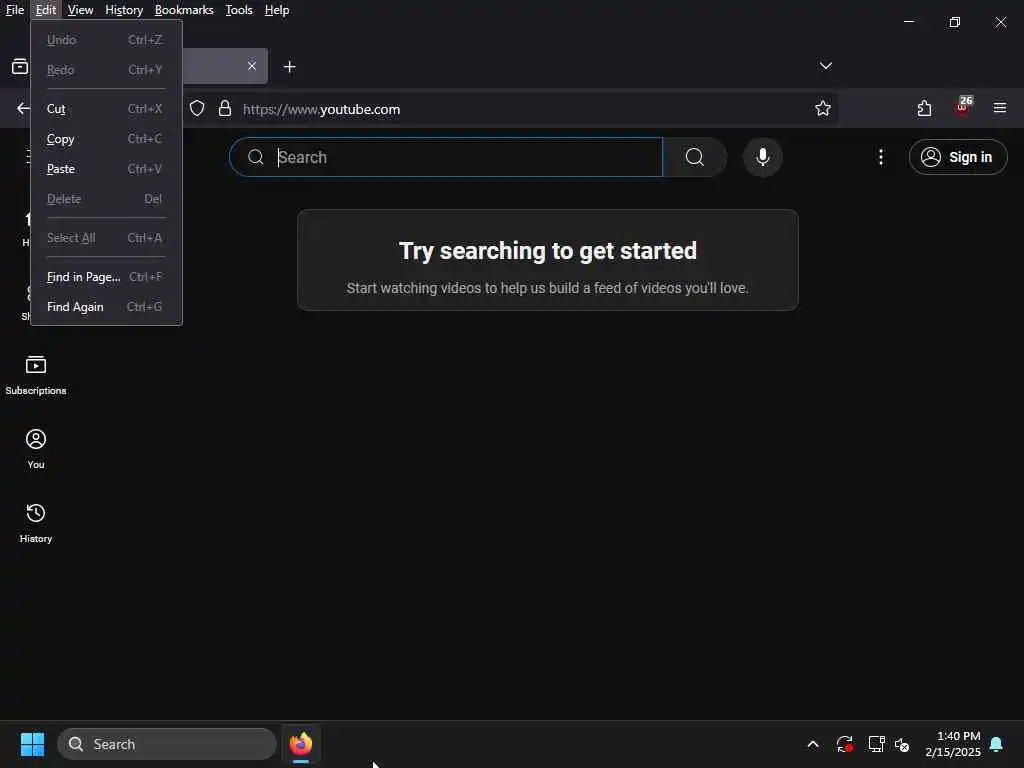Click the site security padlock icon
This screenshot has height=768, width=1024.
pos(225,108)
